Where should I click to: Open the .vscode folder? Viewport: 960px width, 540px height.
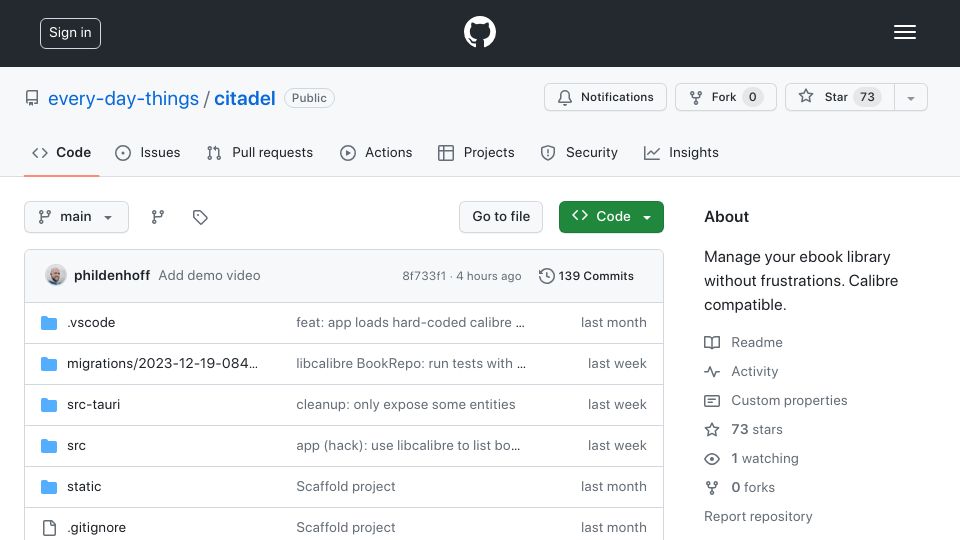pos(91,323)
